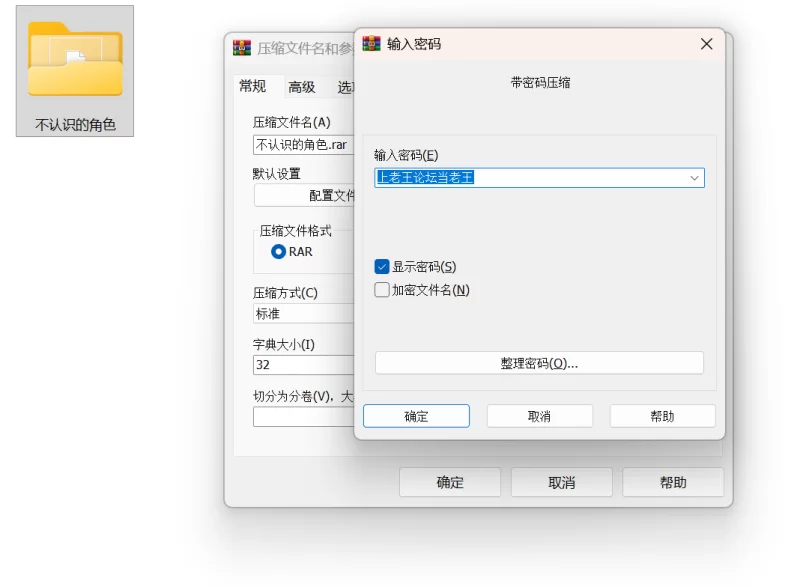Select the RAR format radio button
The height and width of the screenshot is (587, 800).
pyautogui.click(x=278, y=251)
